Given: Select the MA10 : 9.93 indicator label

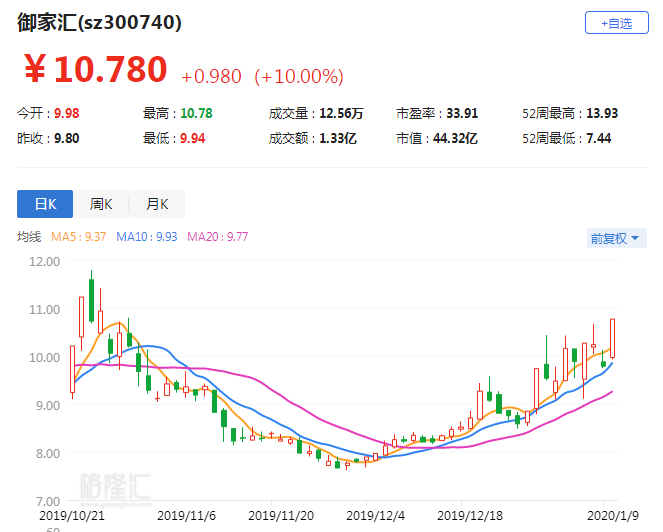Looking at the screenshot, I should (146, 237).
